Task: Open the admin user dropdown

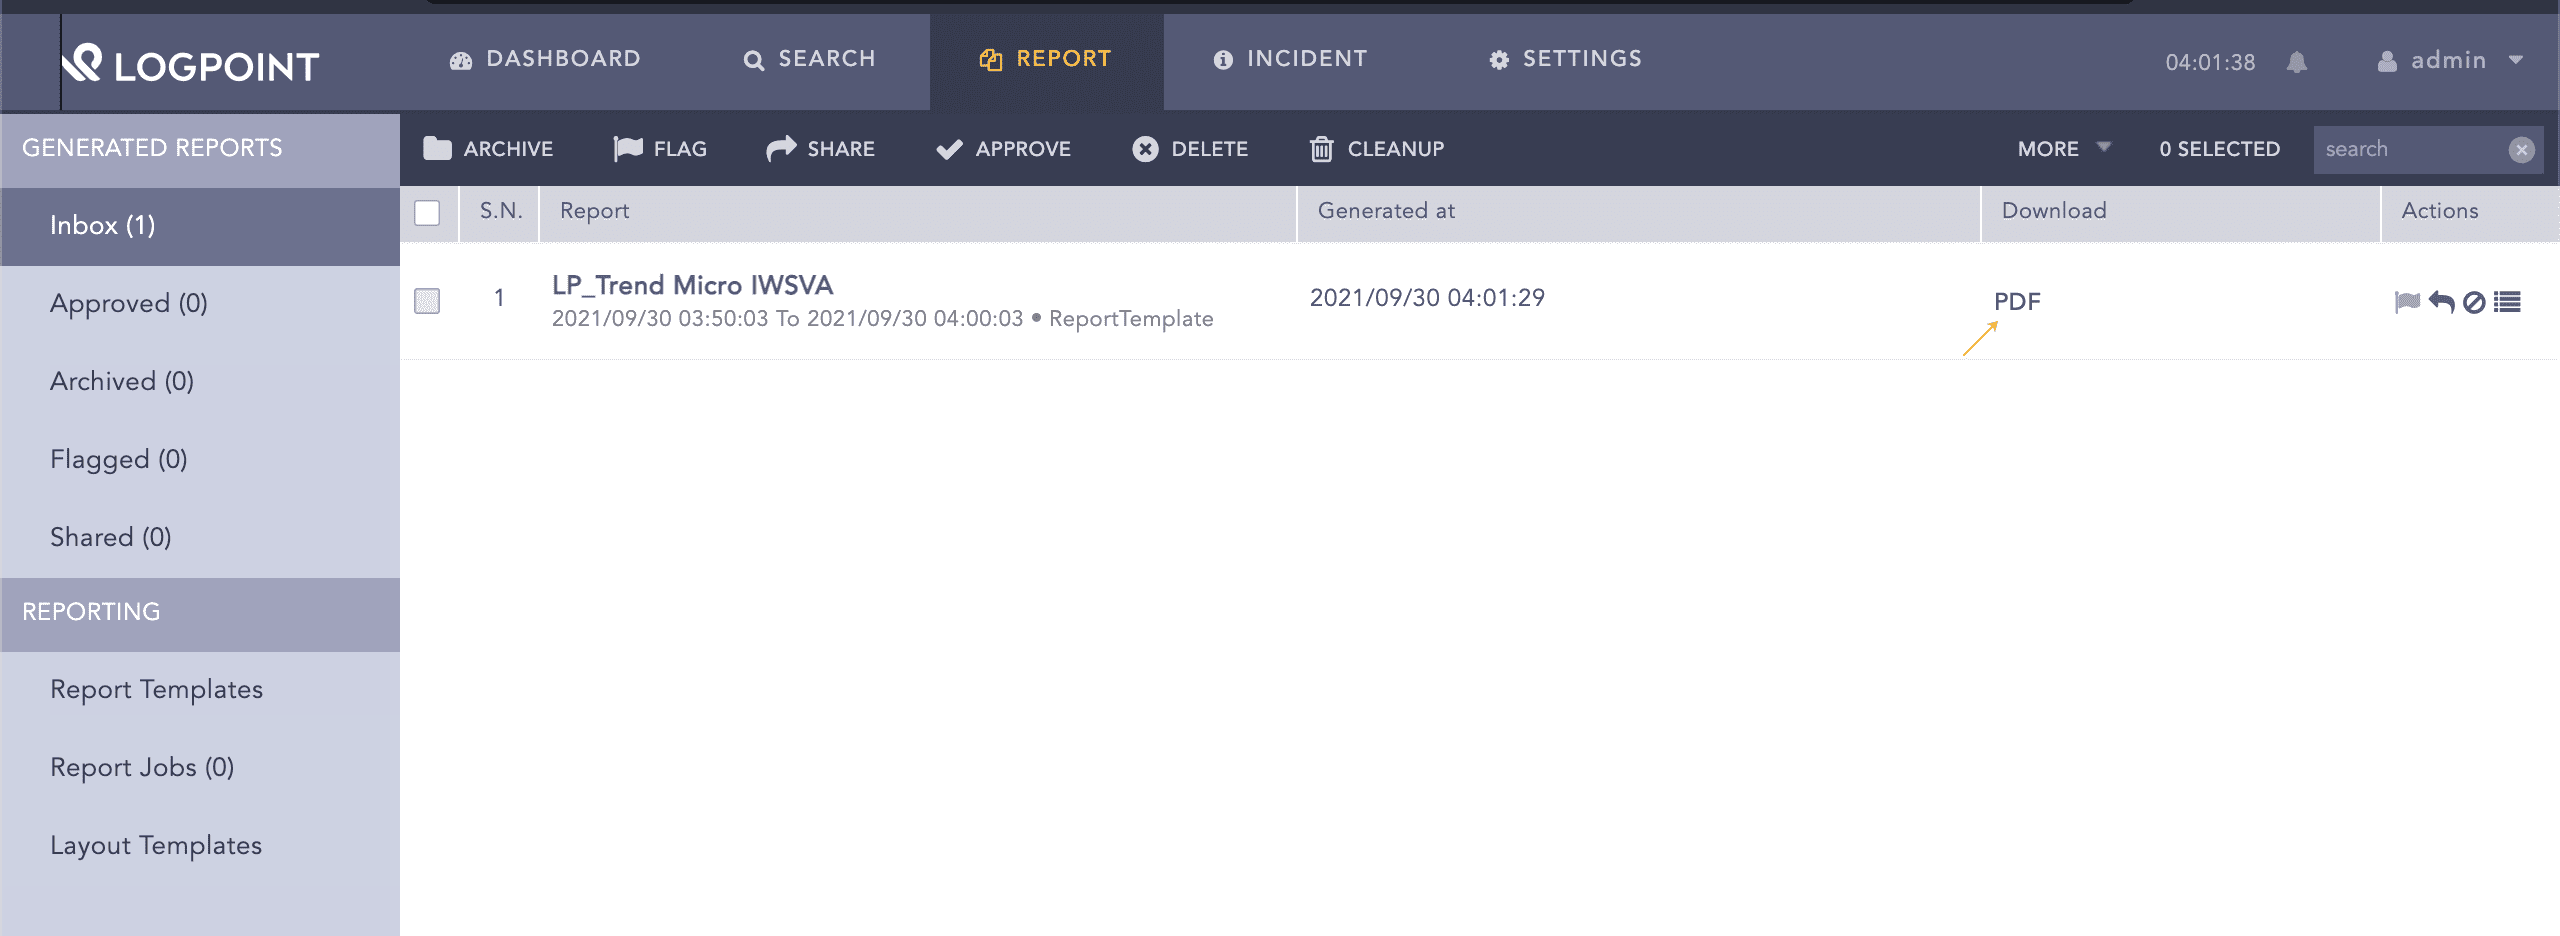Action: [2450, 61]
